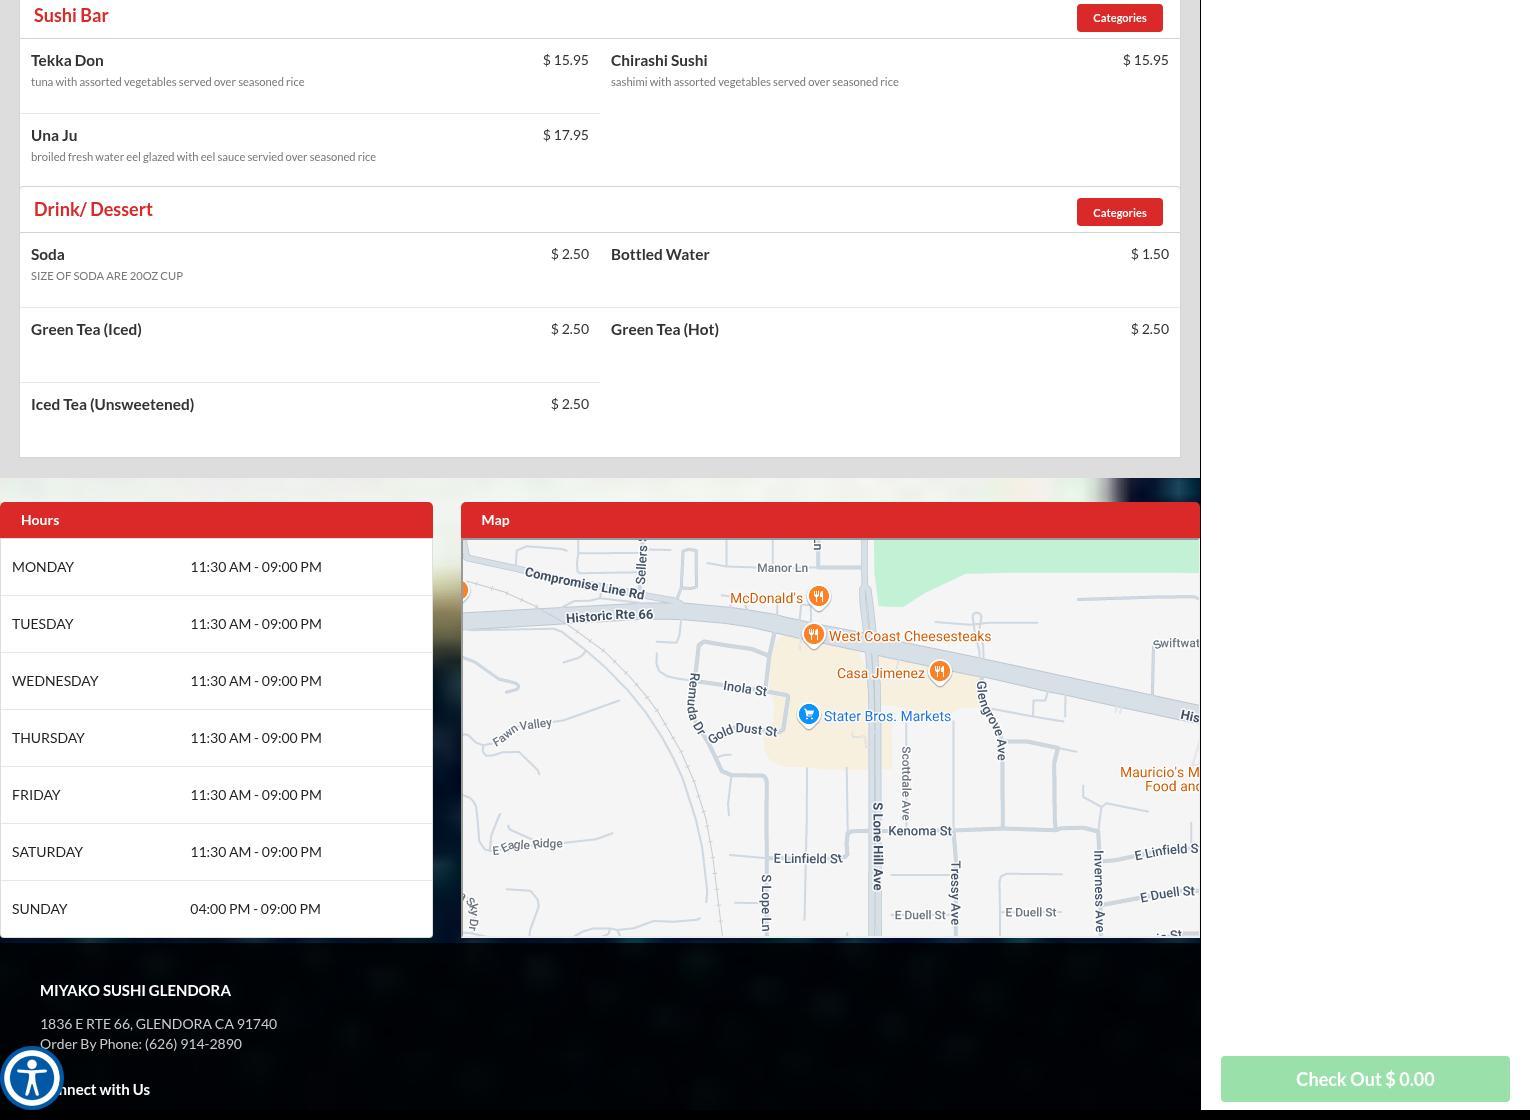
Task: Click the order-by-phone number in footer
Action: (193, 1044)
